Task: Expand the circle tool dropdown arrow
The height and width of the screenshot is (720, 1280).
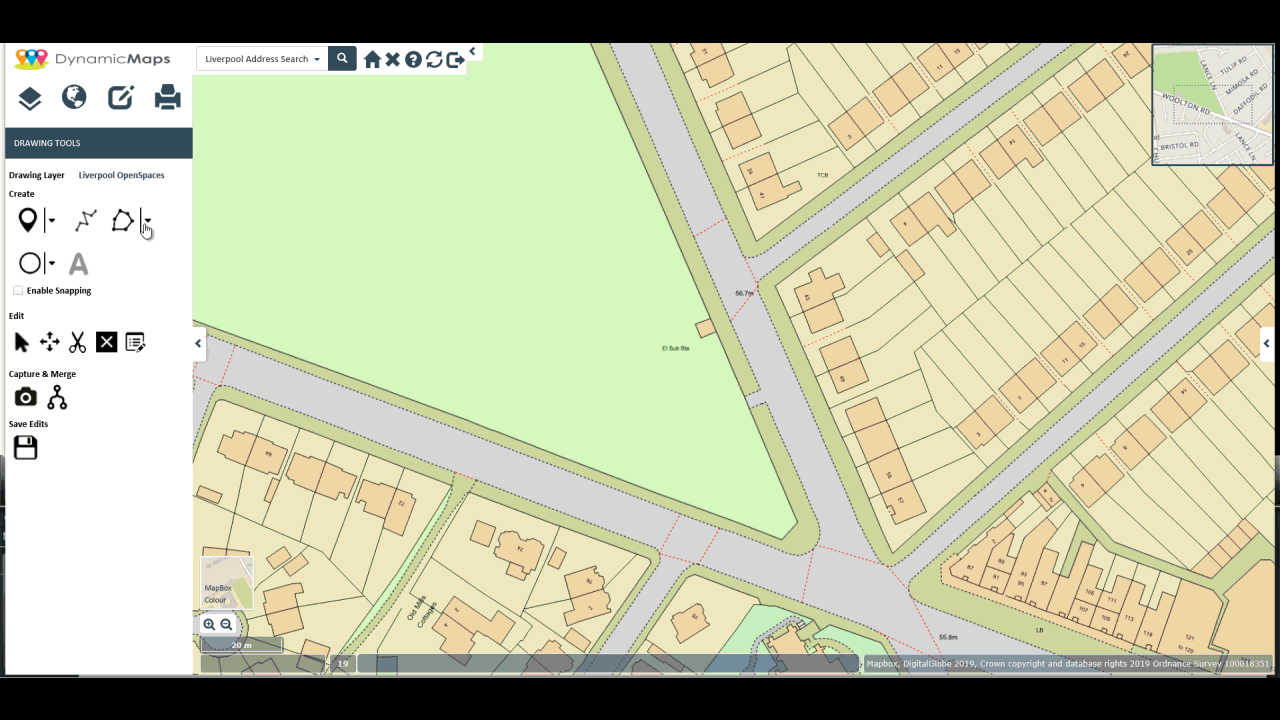Action: click(x=51, y=264)
